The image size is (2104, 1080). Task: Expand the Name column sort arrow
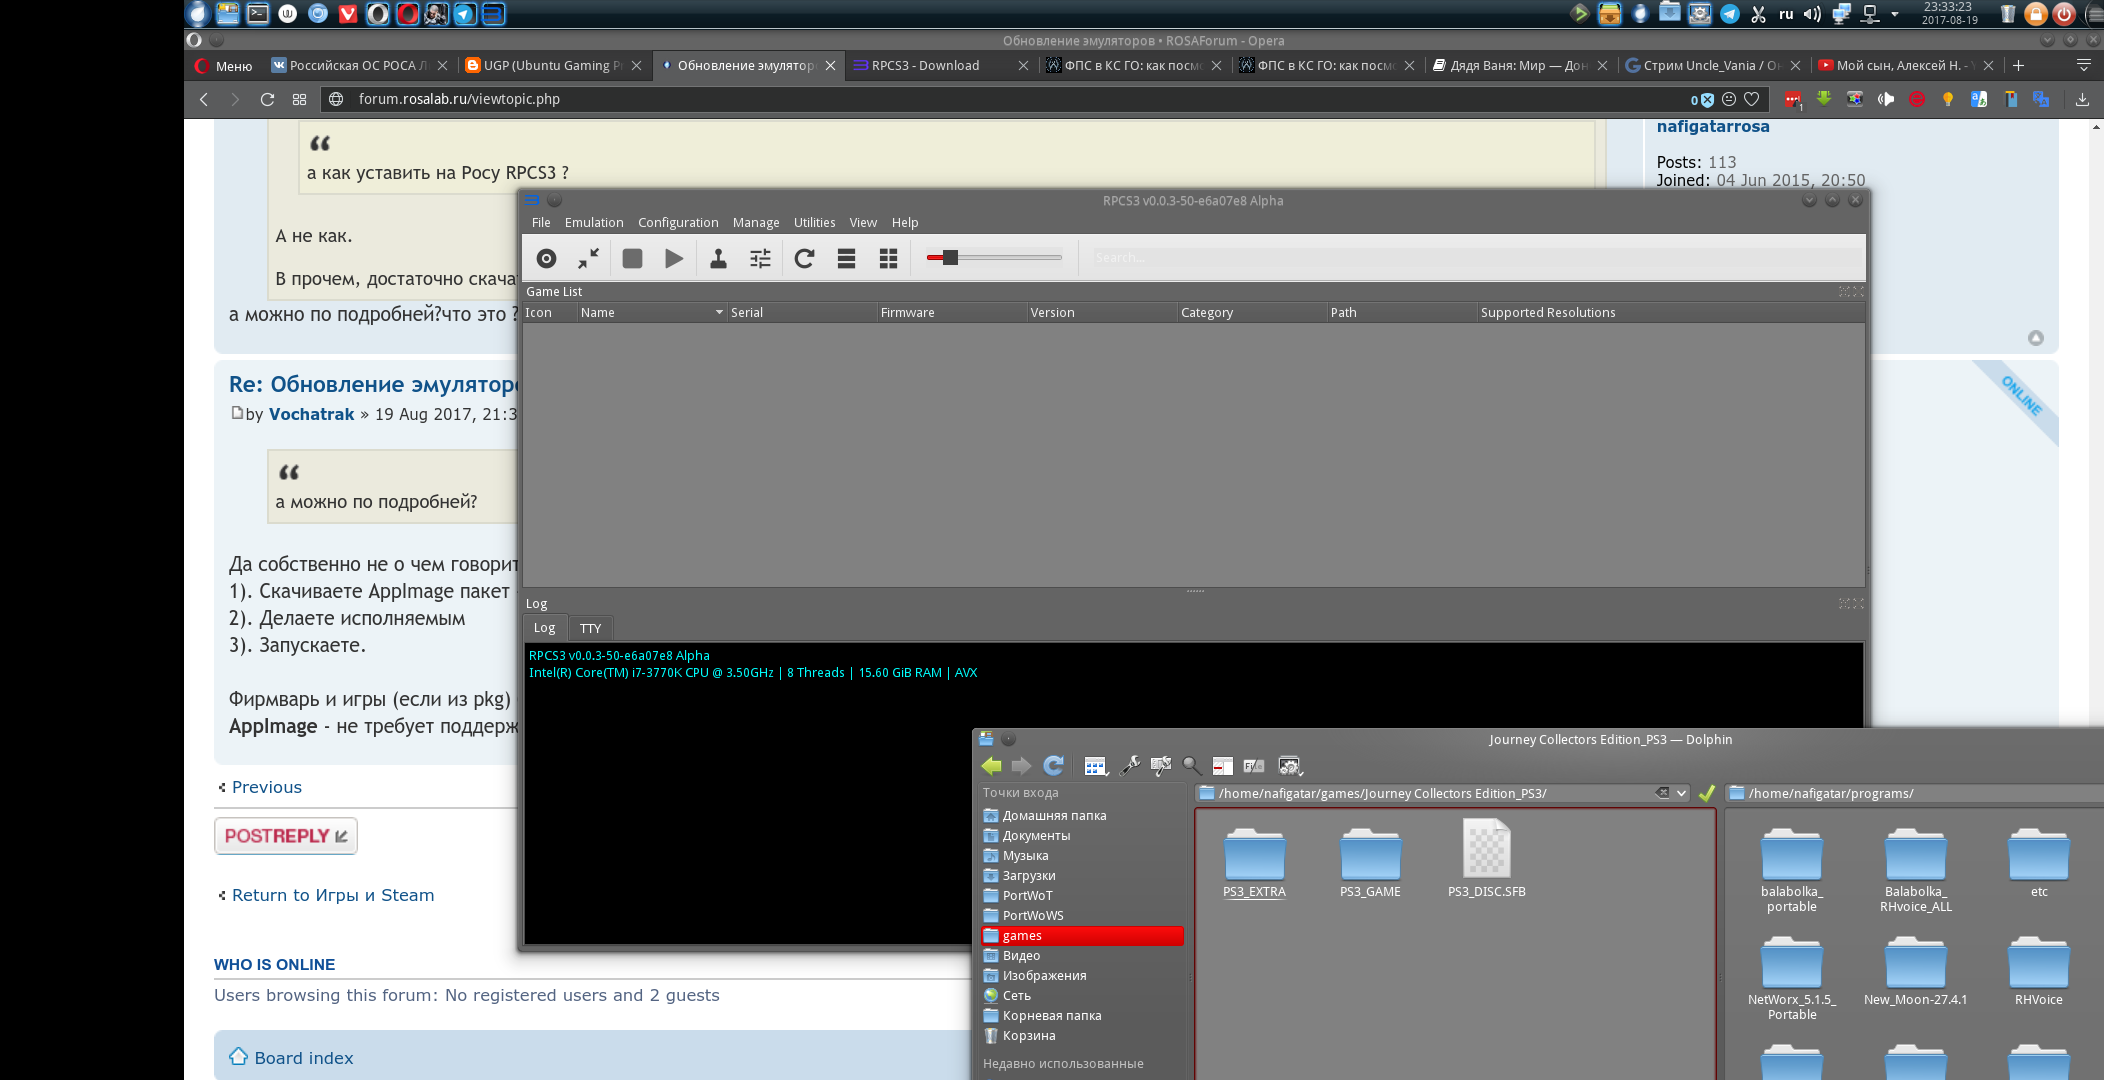(719, 313)
